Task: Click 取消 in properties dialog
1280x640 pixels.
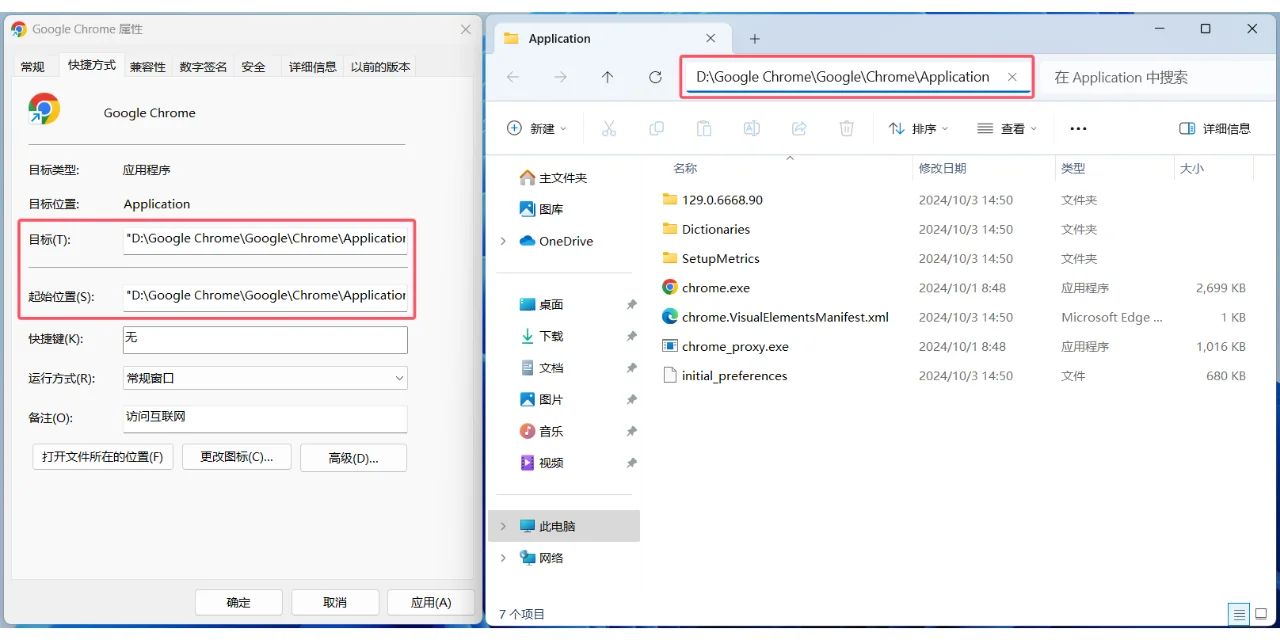Action: (x=335, y=602)
